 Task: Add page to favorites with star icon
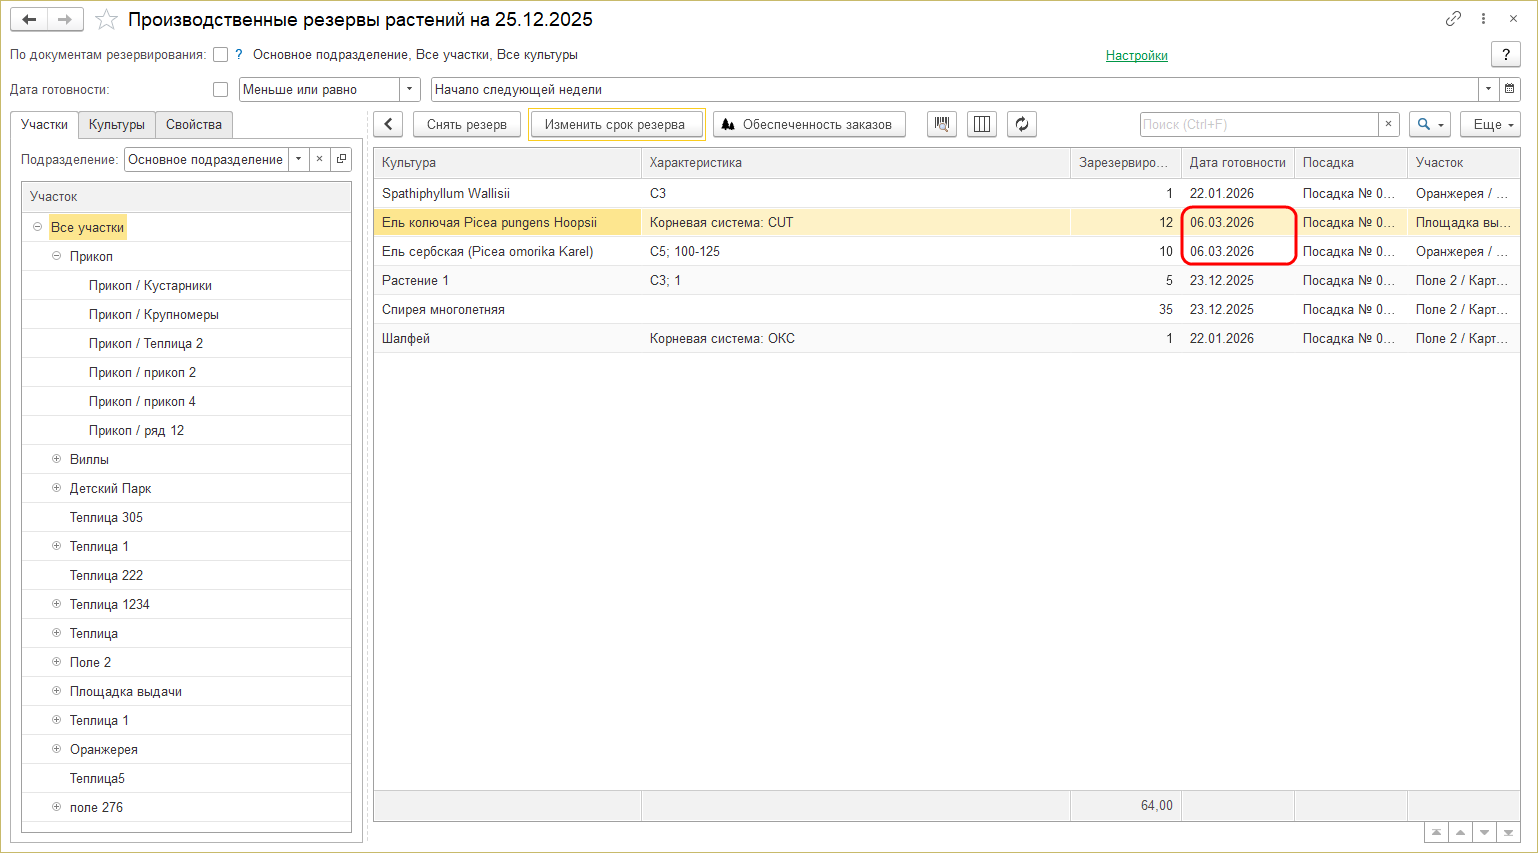point(106,19)
